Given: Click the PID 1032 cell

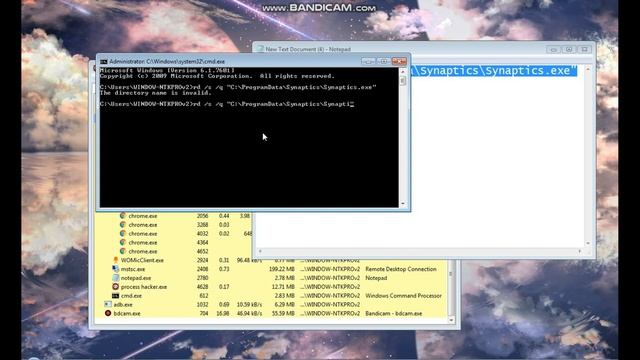Looking at the screenshot, I should pyautogui.click(x=202, y=304).
